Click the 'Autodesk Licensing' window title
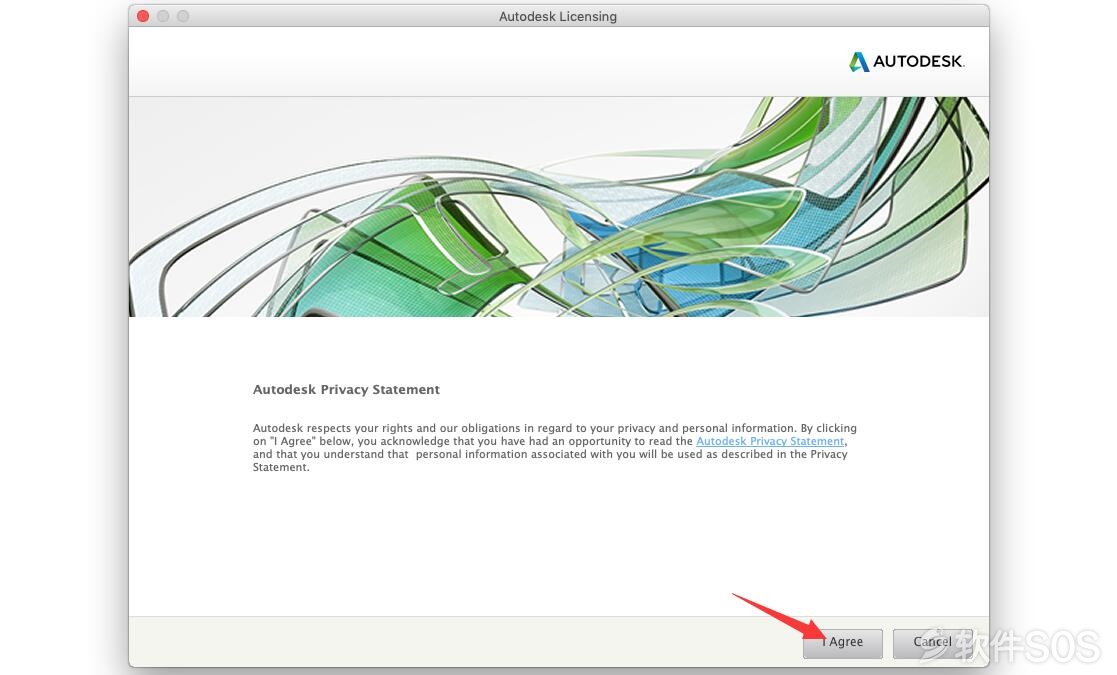1117x675 pixels. 558,16
